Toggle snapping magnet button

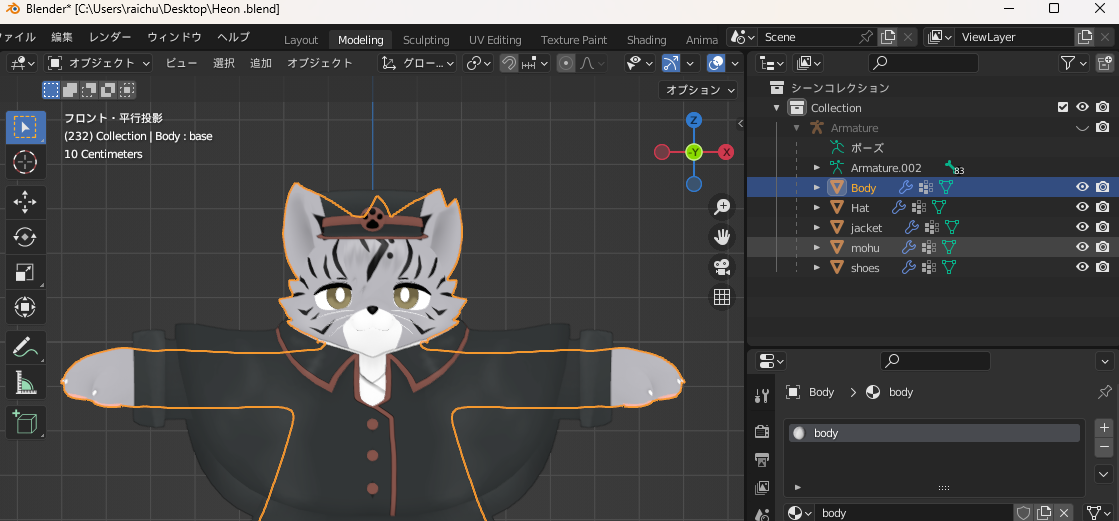tap(509, 64)
